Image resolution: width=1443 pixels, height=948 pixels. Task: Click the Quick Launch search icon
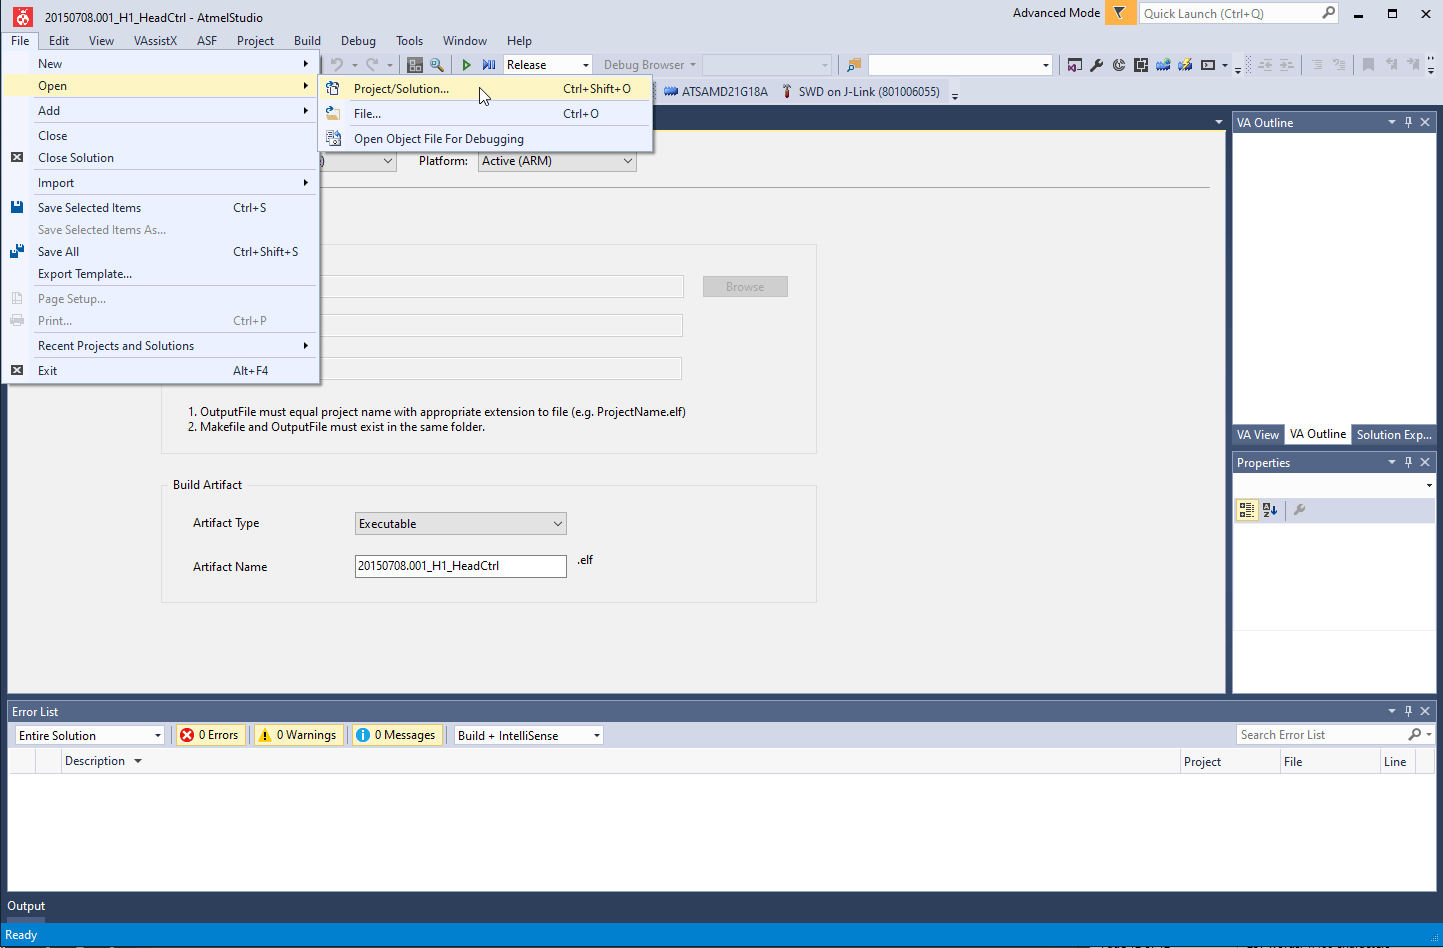pyautogui.click(x=1328, y=13)
